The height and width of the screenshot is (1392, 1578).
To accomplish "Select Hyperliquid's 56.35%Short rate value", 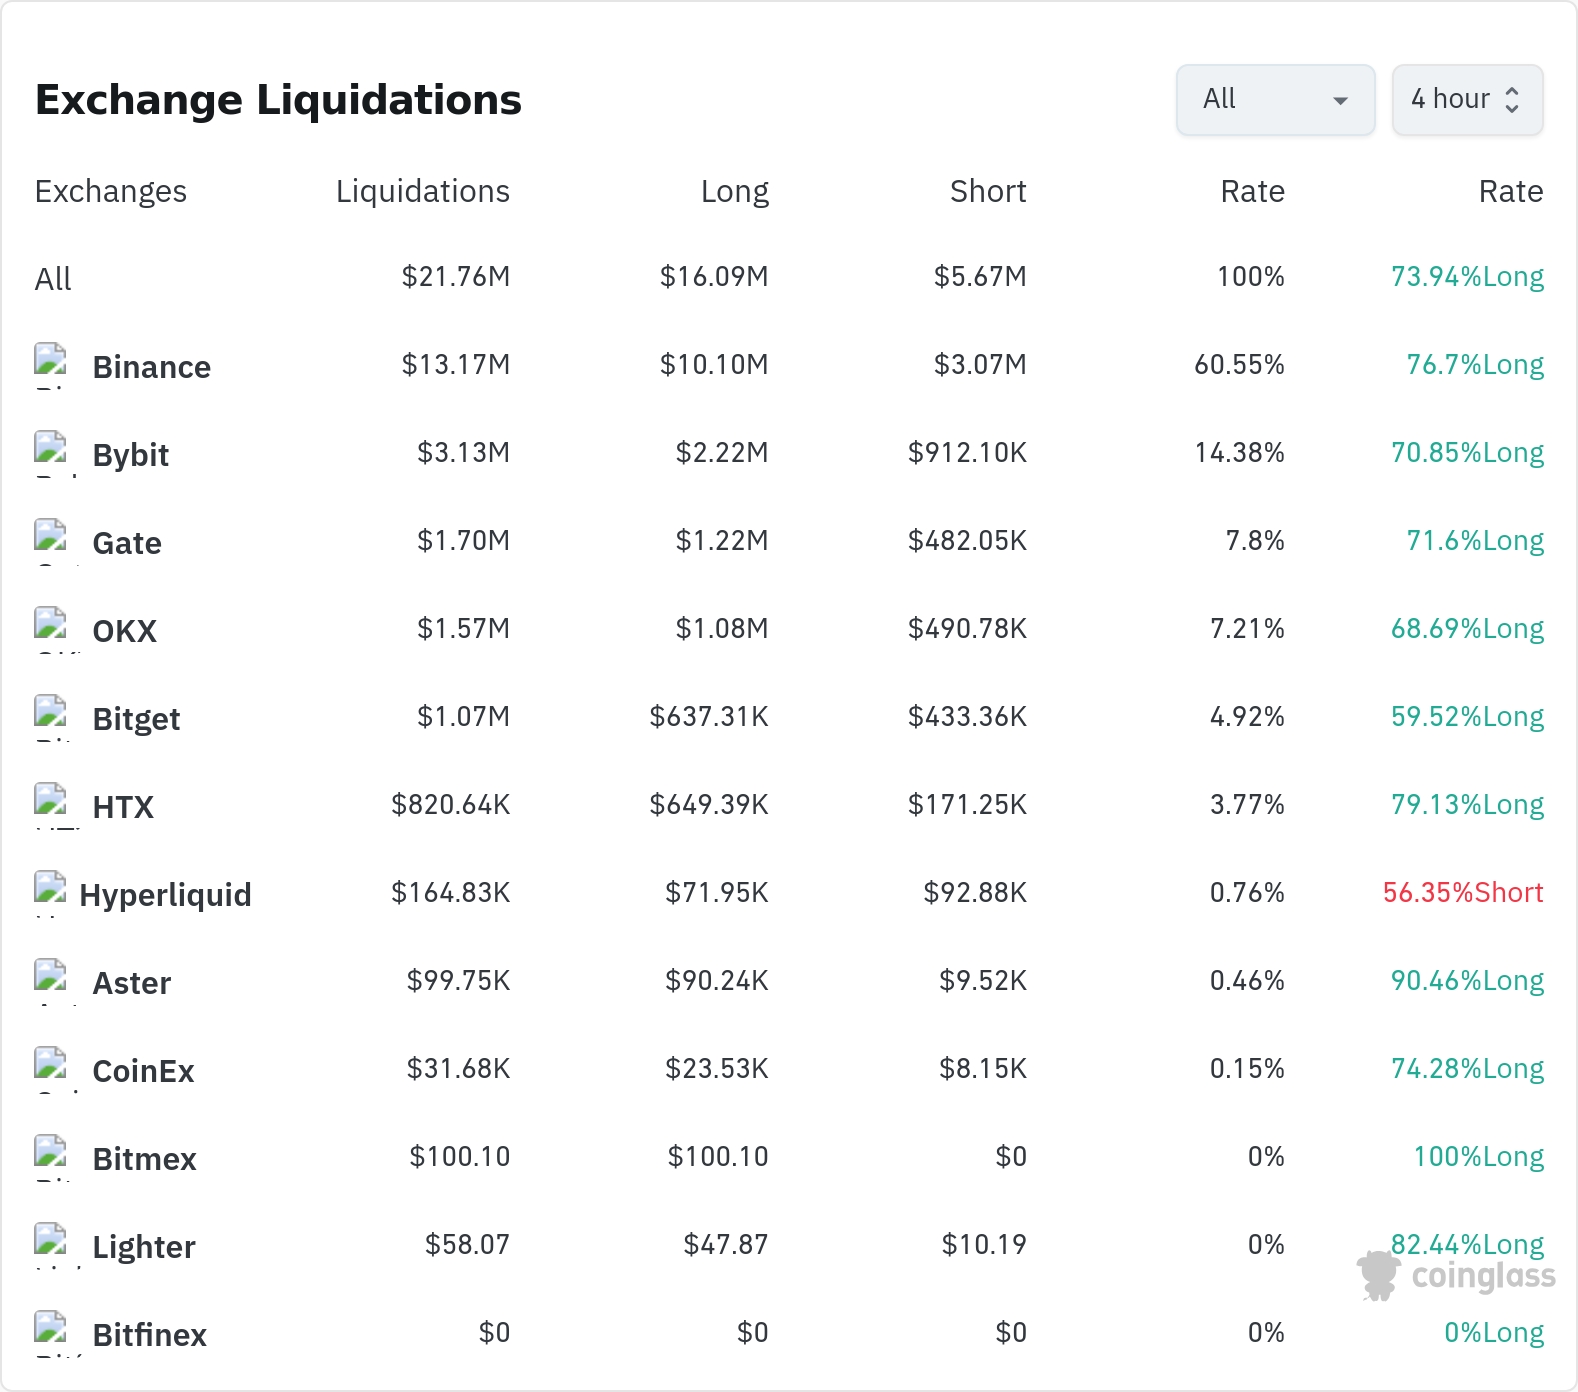I will (1463, 892).
